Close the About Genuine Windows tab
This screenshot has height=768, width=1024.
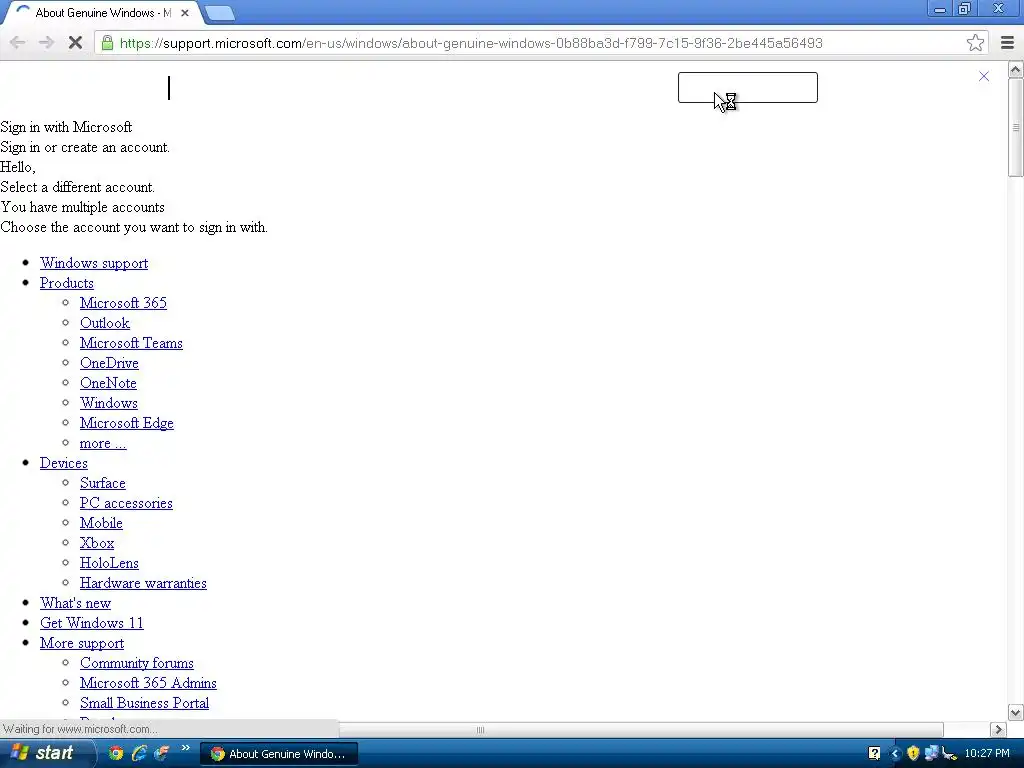tap(185, 12)
